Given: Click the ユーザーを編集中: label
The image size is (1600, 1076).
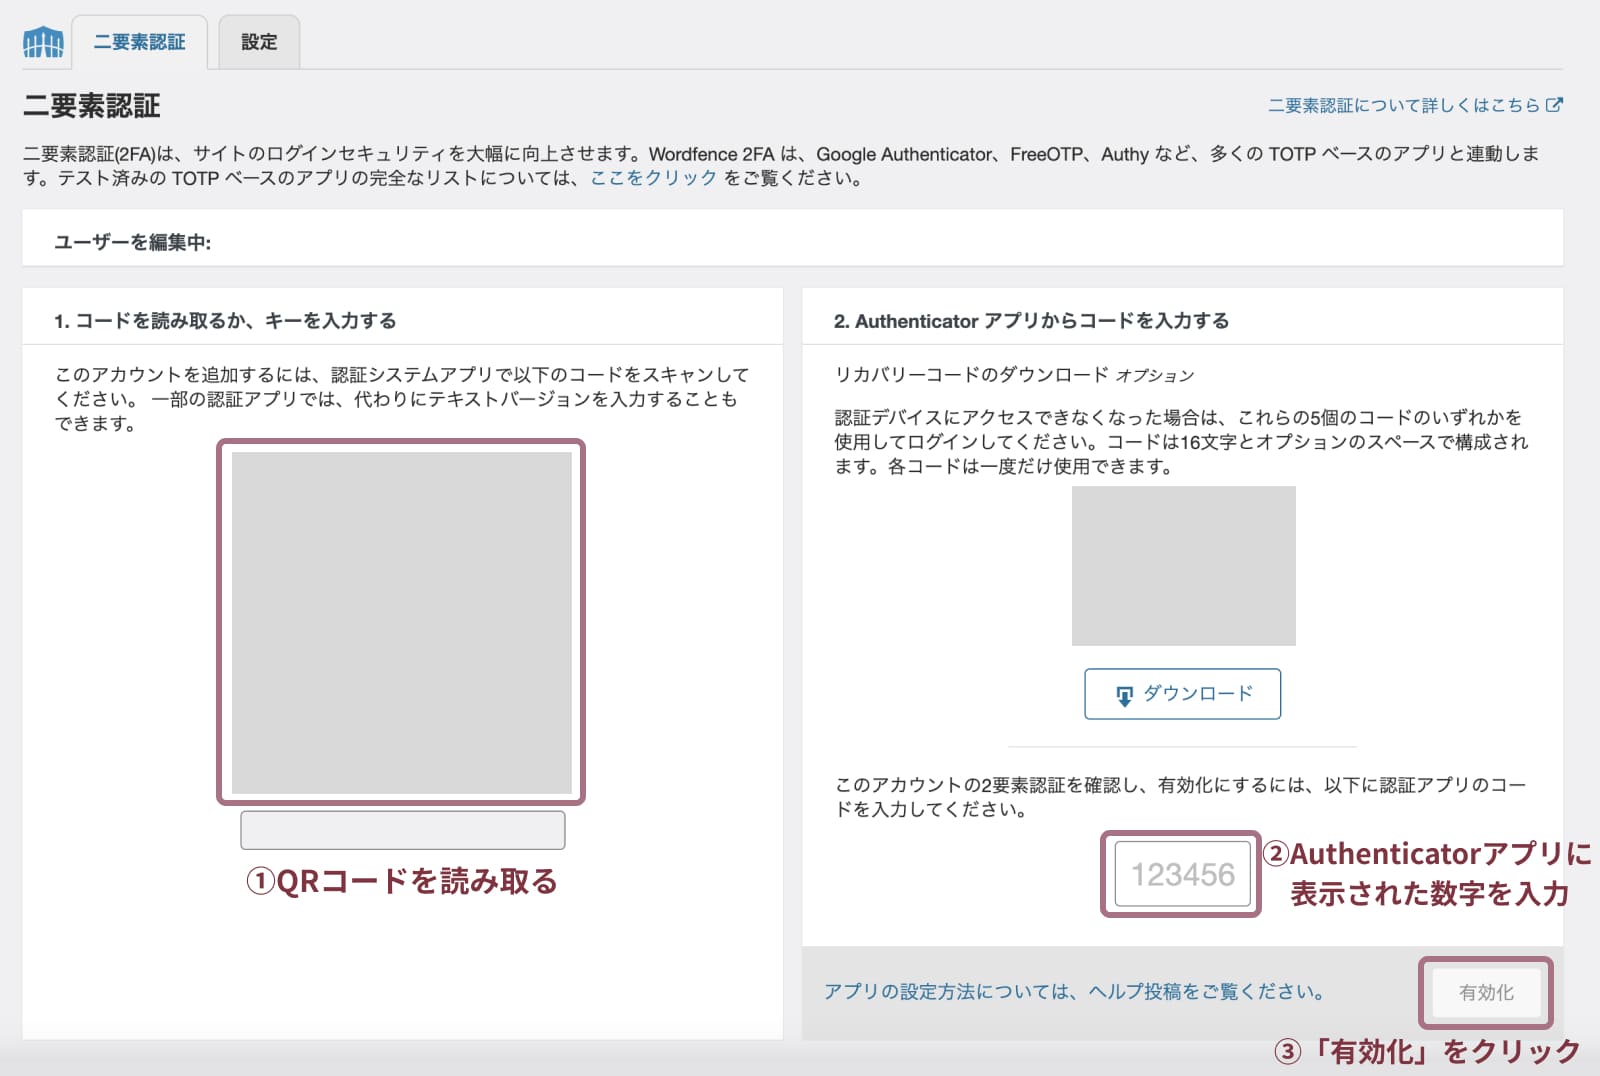Looking at the screenshot, I should 132,242.
